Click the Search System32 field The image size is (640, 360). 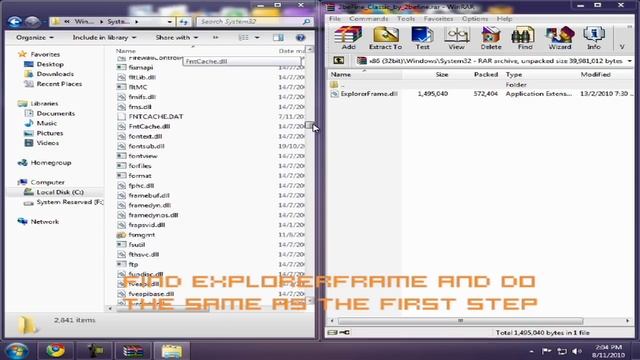point(250,22)
